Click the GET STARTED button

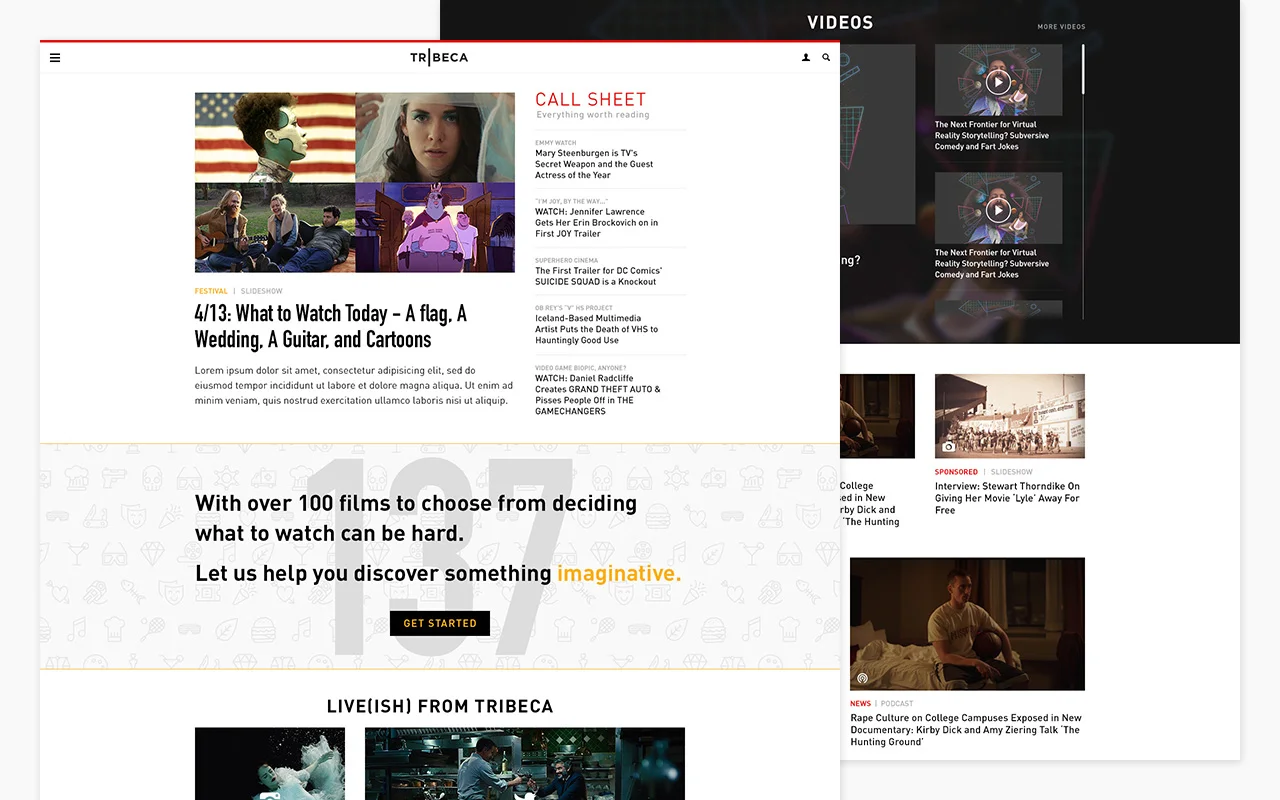pyautogui.click(x=439, y=623)
